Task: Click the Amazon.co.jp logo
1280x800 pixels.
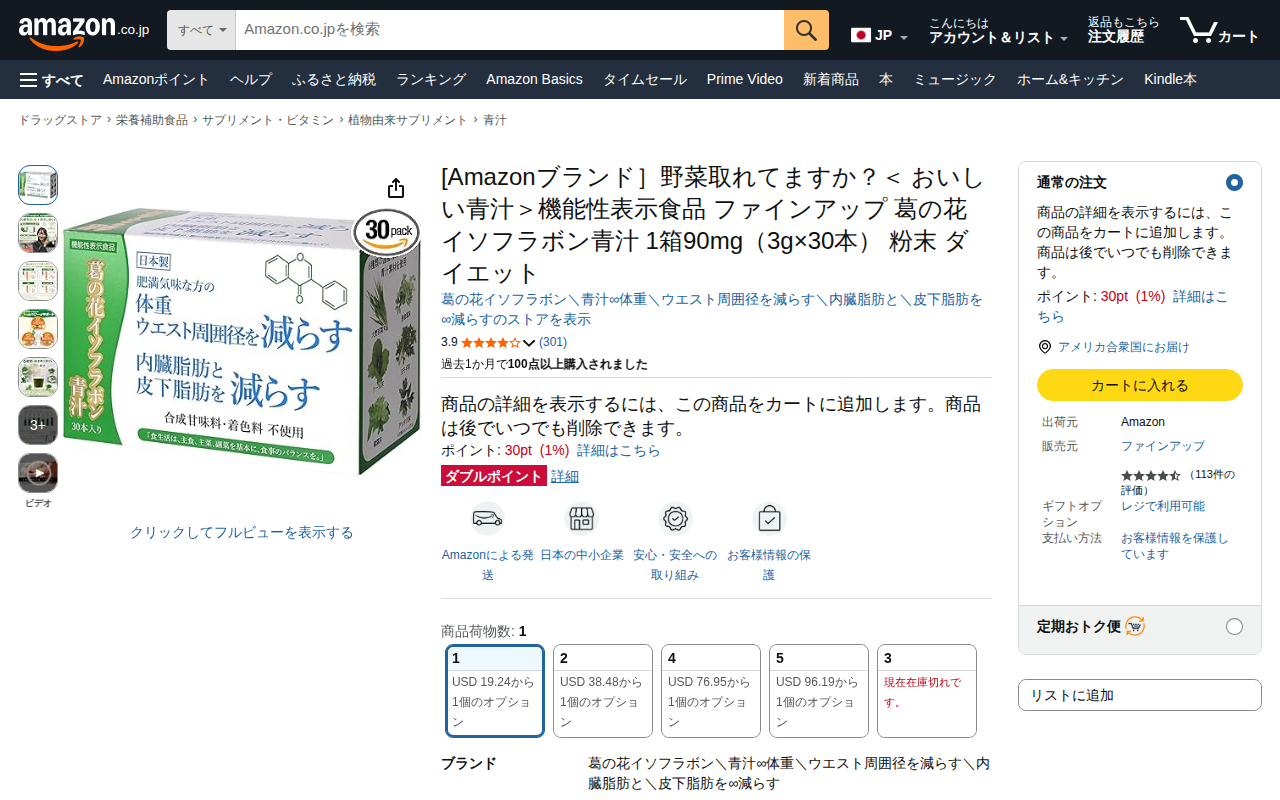Action: 84,31
